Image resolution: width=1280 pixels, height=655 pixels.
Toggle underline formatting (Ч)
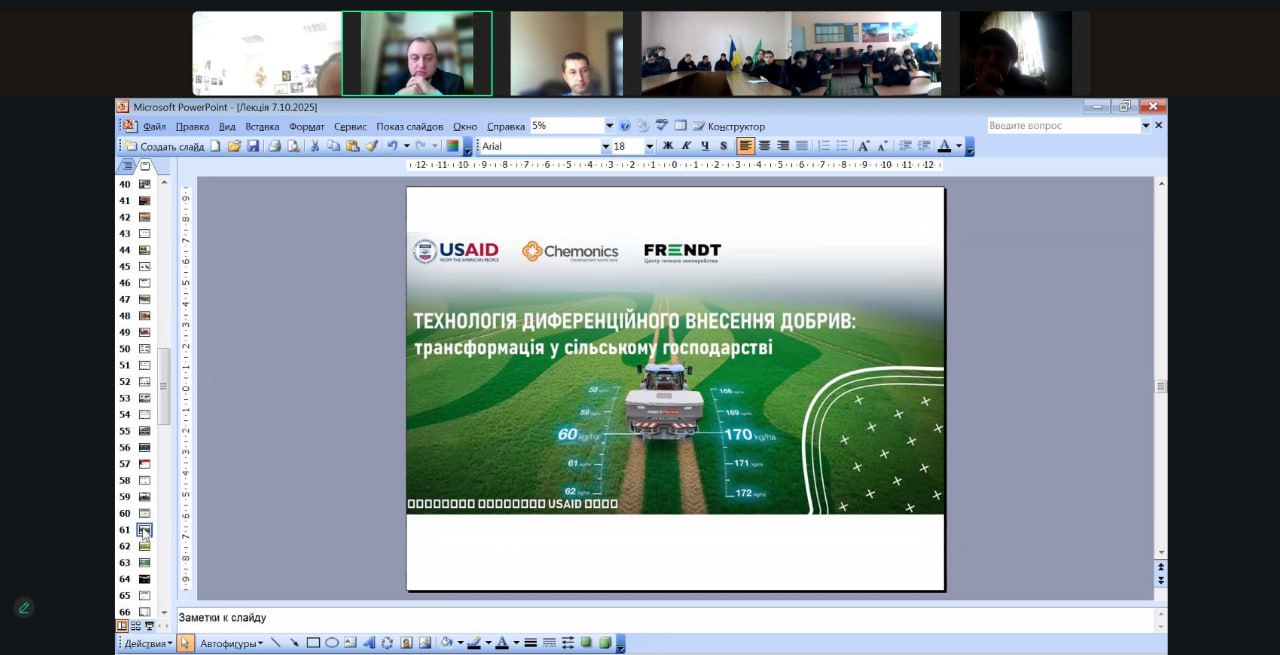click(x=705, y=146)
